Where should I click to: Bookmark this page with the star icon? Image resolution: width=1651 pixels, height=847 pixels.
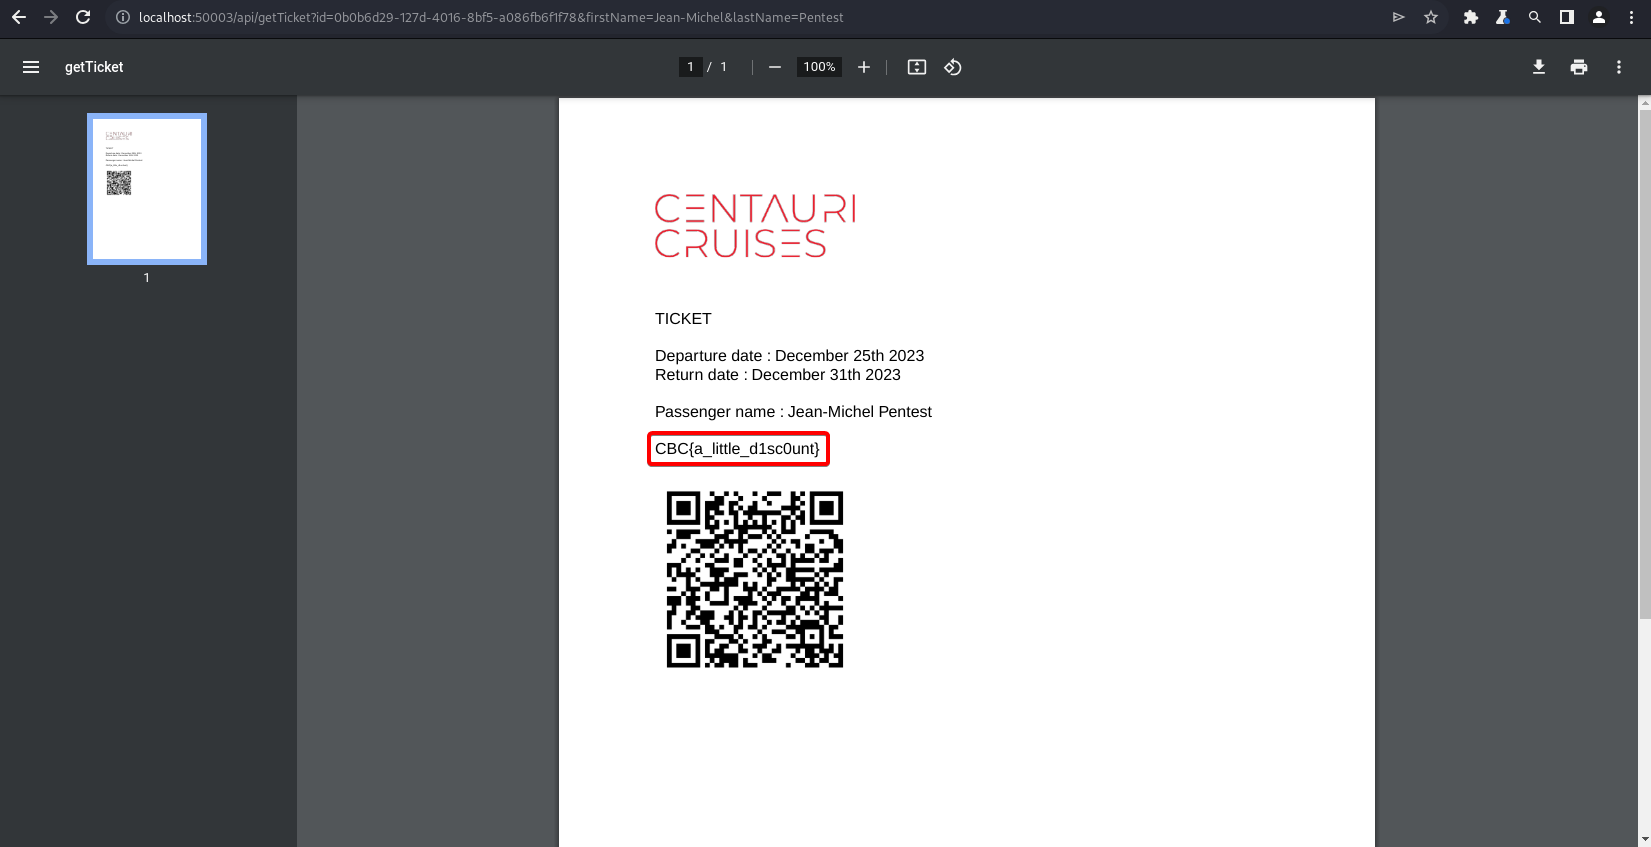coord(1431,17)
